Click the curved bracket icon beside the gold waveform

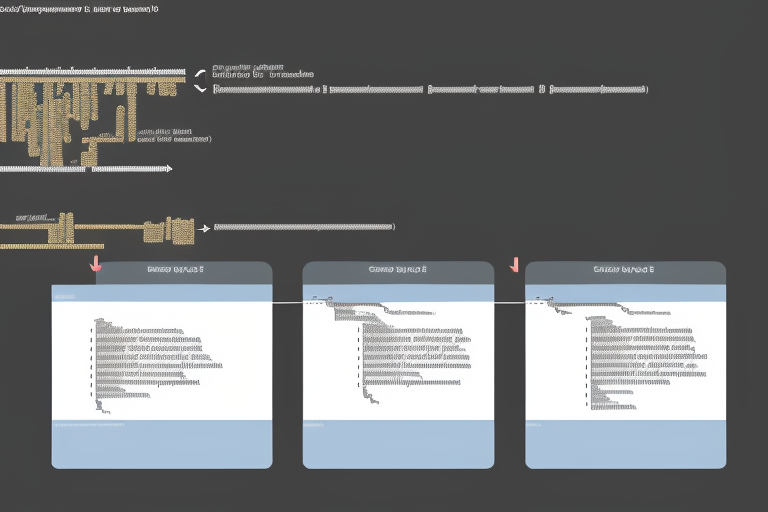click(199, 80)
